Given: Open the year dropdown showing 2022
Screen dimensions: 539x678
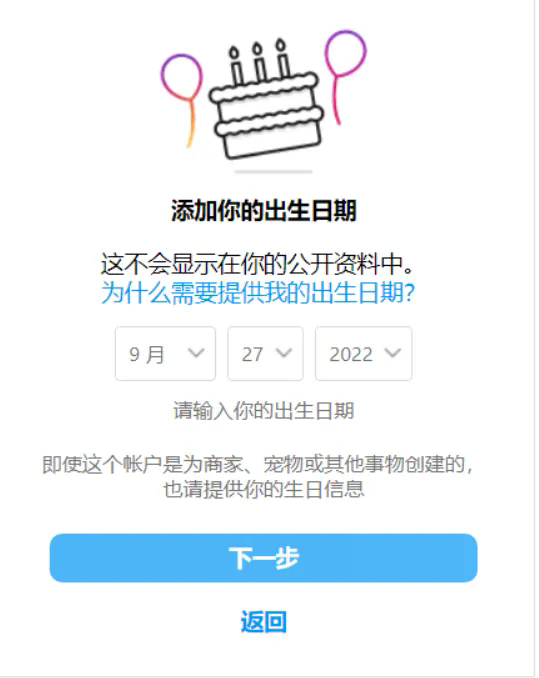Looking at the screenshot, I should click(364, 354).
